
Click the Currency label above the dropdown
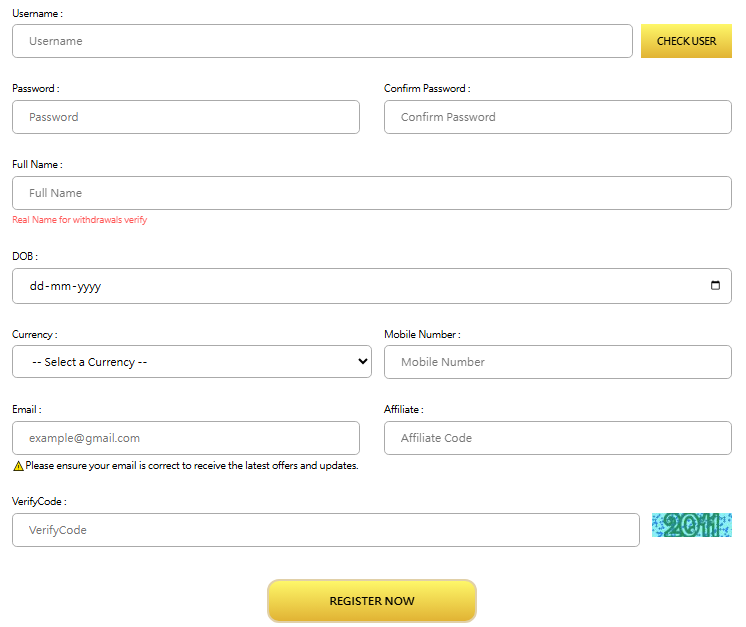pos(34,334)
